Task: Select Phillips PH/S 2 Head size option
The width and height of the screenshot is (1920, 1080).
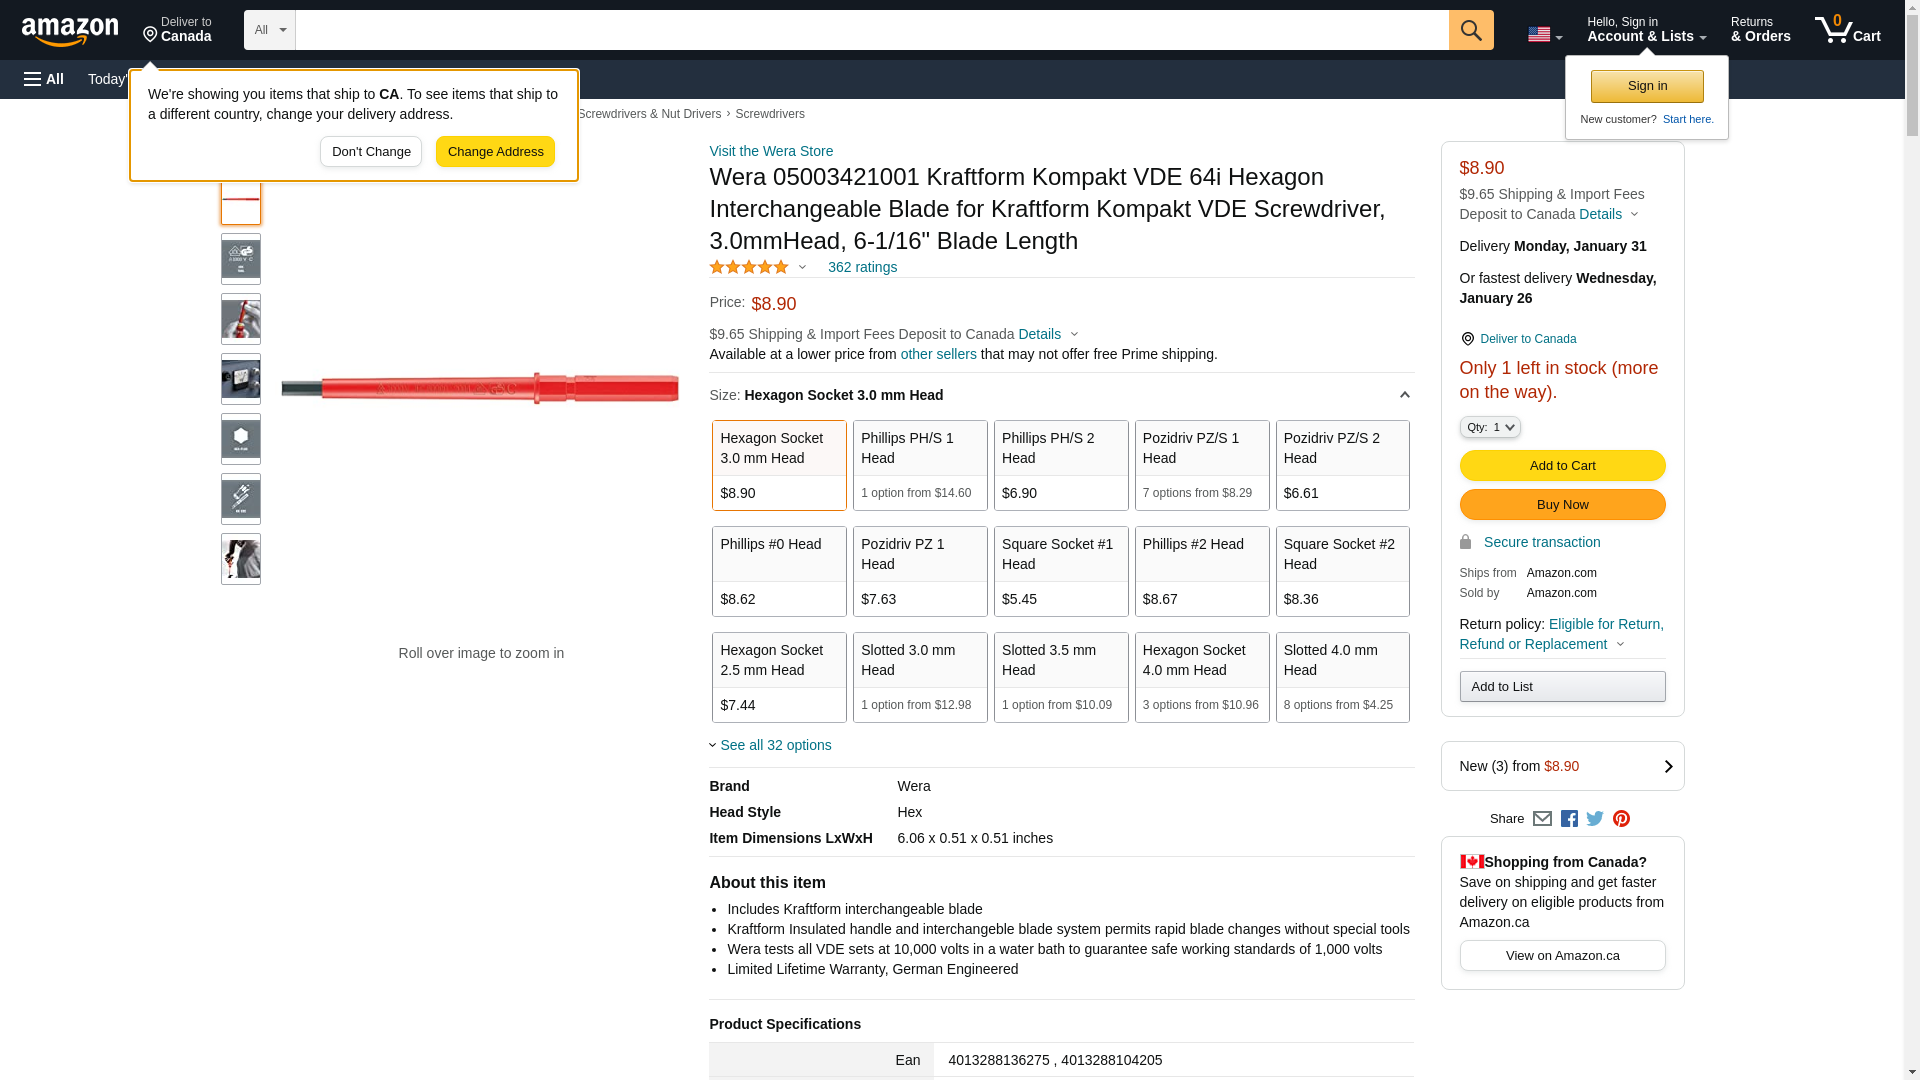Action: click(1060, 465)
